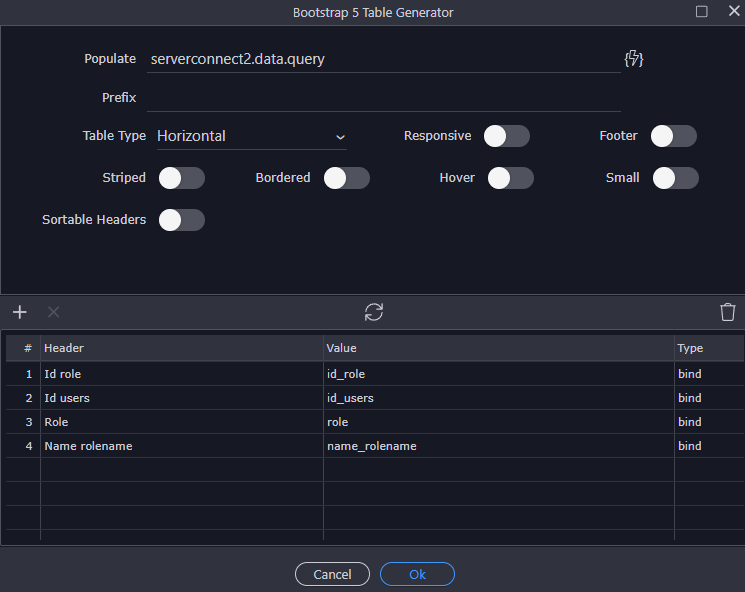The height and width of the screenshot is (592, 745).
Task: Select the 'Name rolename' header cell
Action: tap(181, 446)
